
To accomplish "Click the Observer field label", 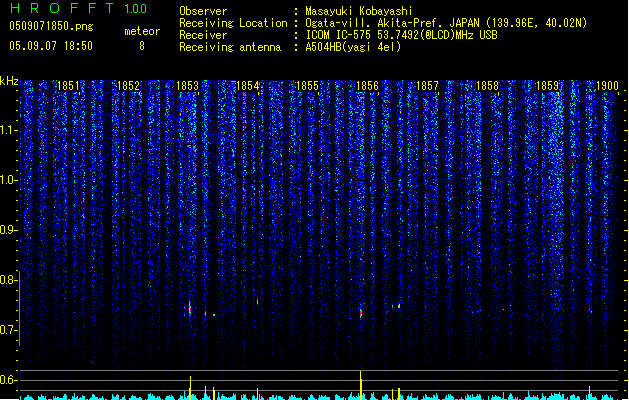I will click(203, 11).
